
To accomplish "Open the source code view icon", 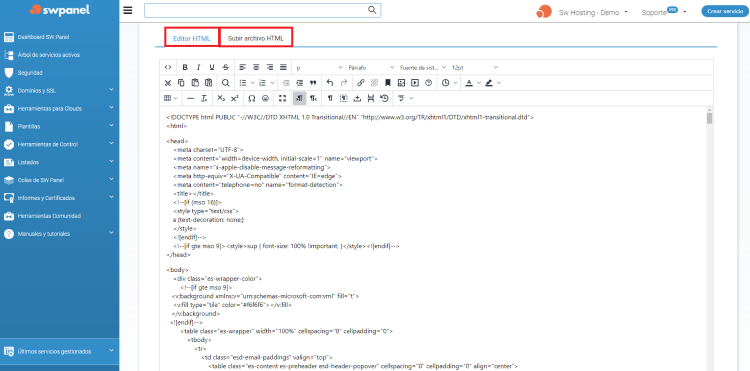I will [x=168, y=67].
